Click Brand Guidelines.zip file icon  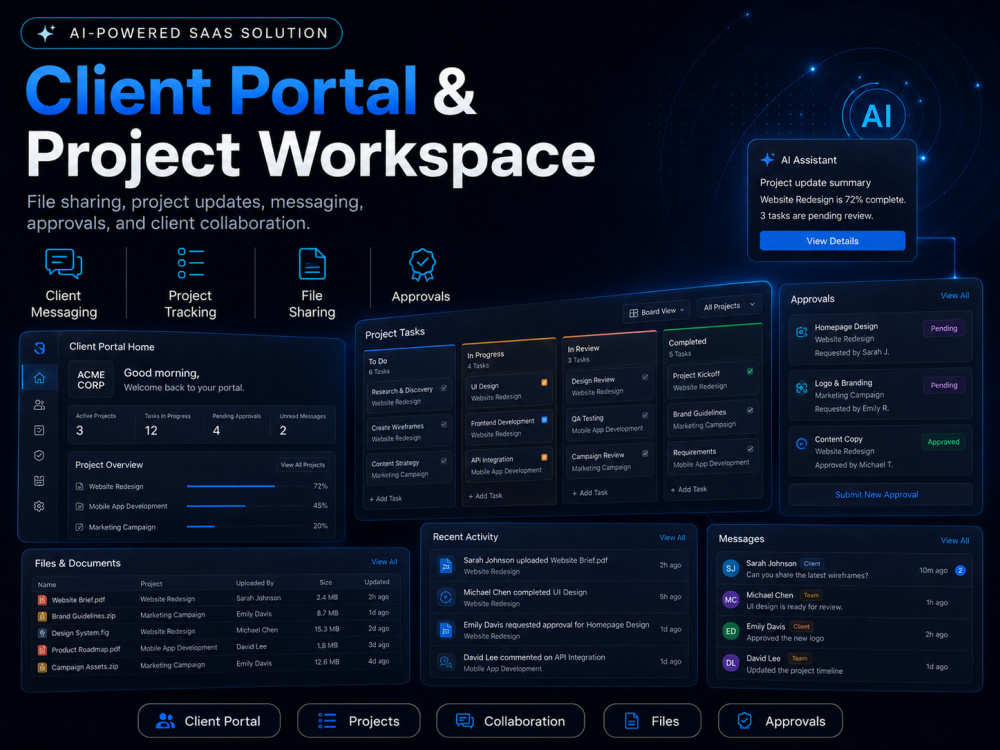coord(42,616)
